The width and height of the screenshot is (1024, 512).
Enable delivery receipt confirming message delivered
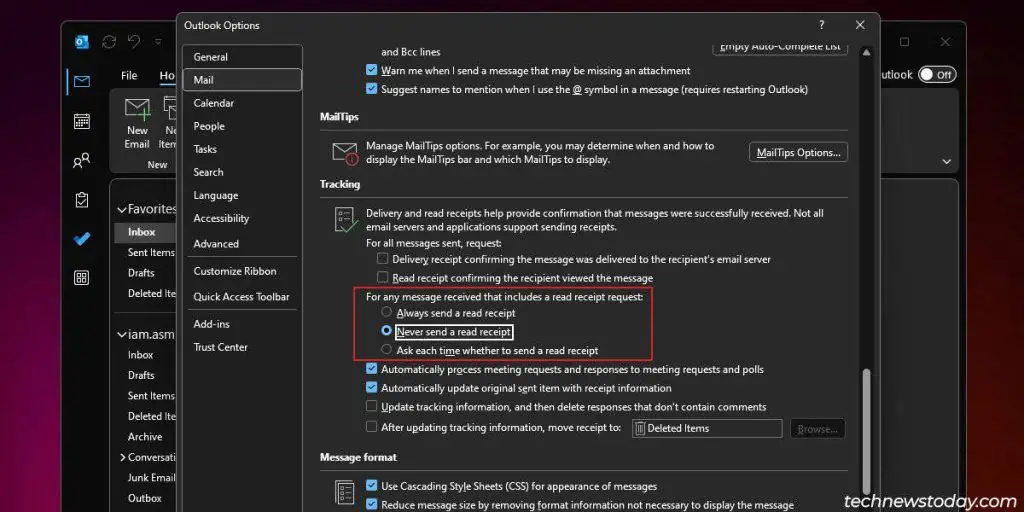tap(383, 259)
